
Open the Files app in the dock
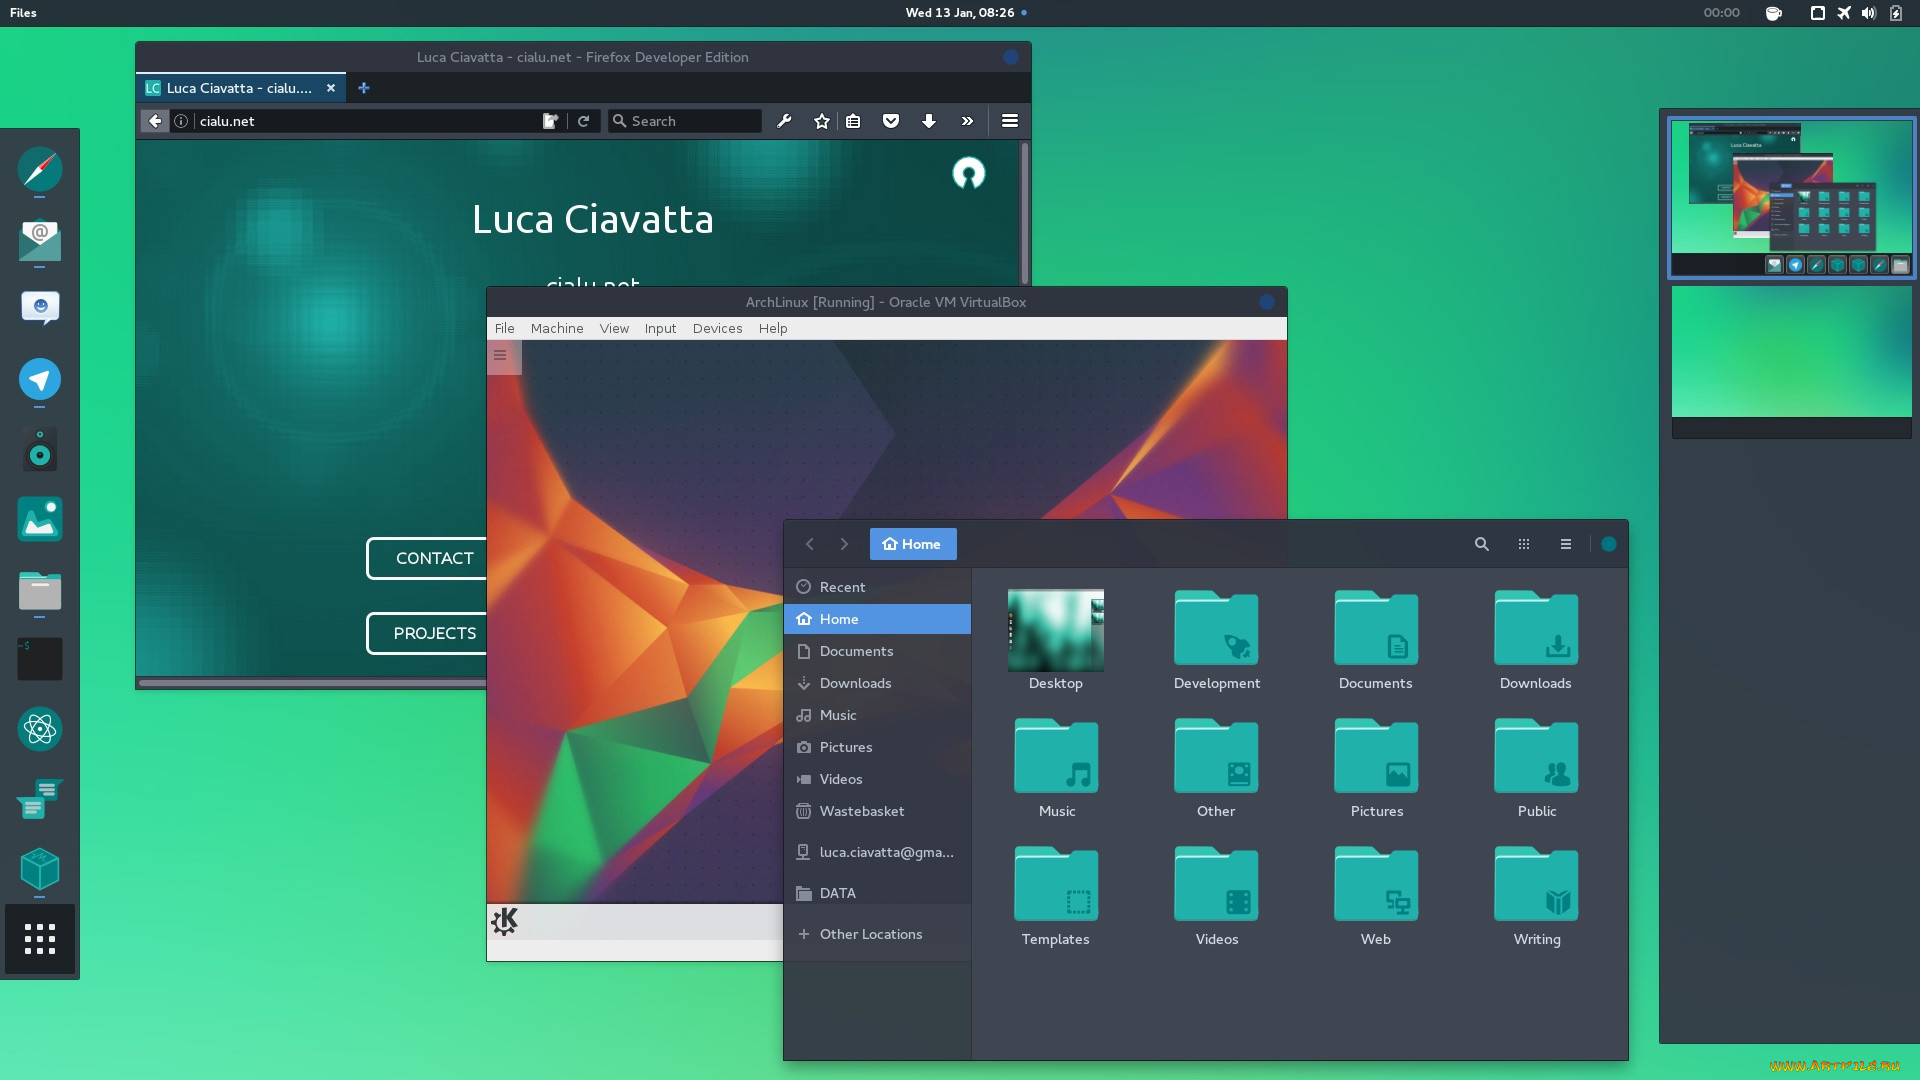(40, 590)
